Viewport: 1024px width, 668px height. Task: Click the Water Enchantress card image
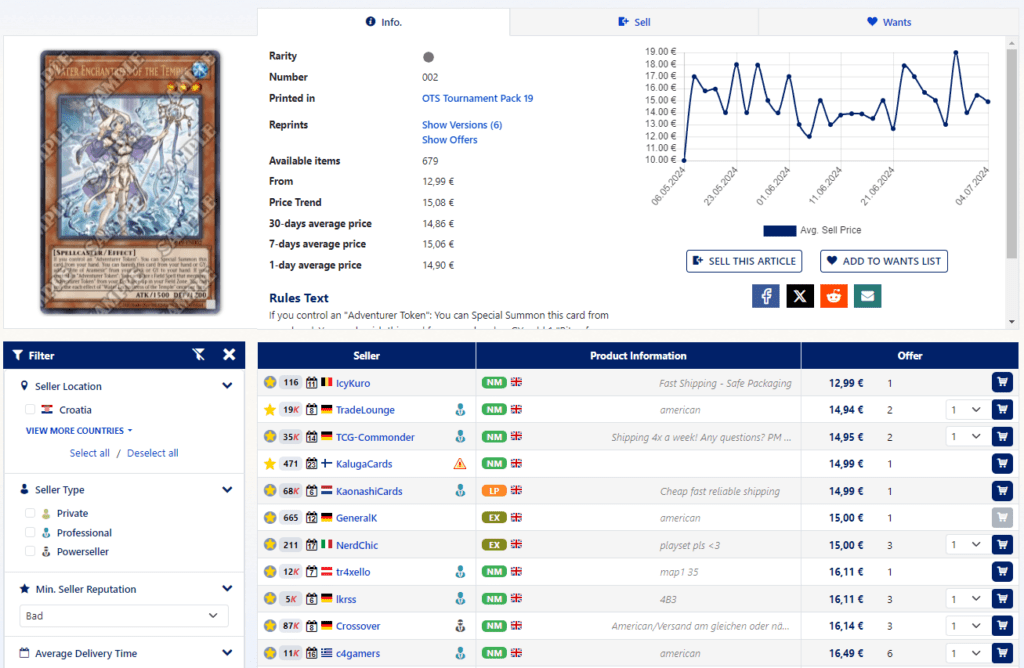(x=130, y=182)
